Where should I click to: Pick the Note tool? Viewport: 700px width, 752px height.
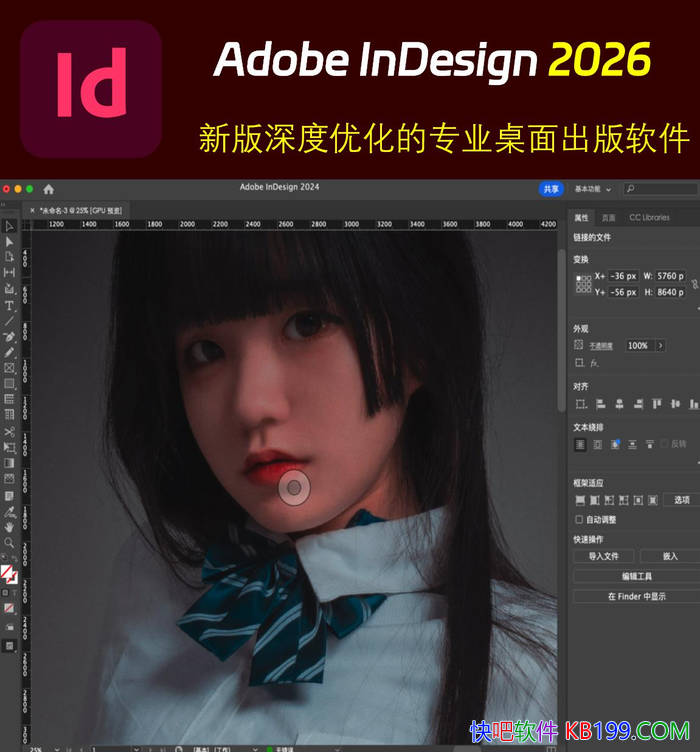click(x=9, y=496)
